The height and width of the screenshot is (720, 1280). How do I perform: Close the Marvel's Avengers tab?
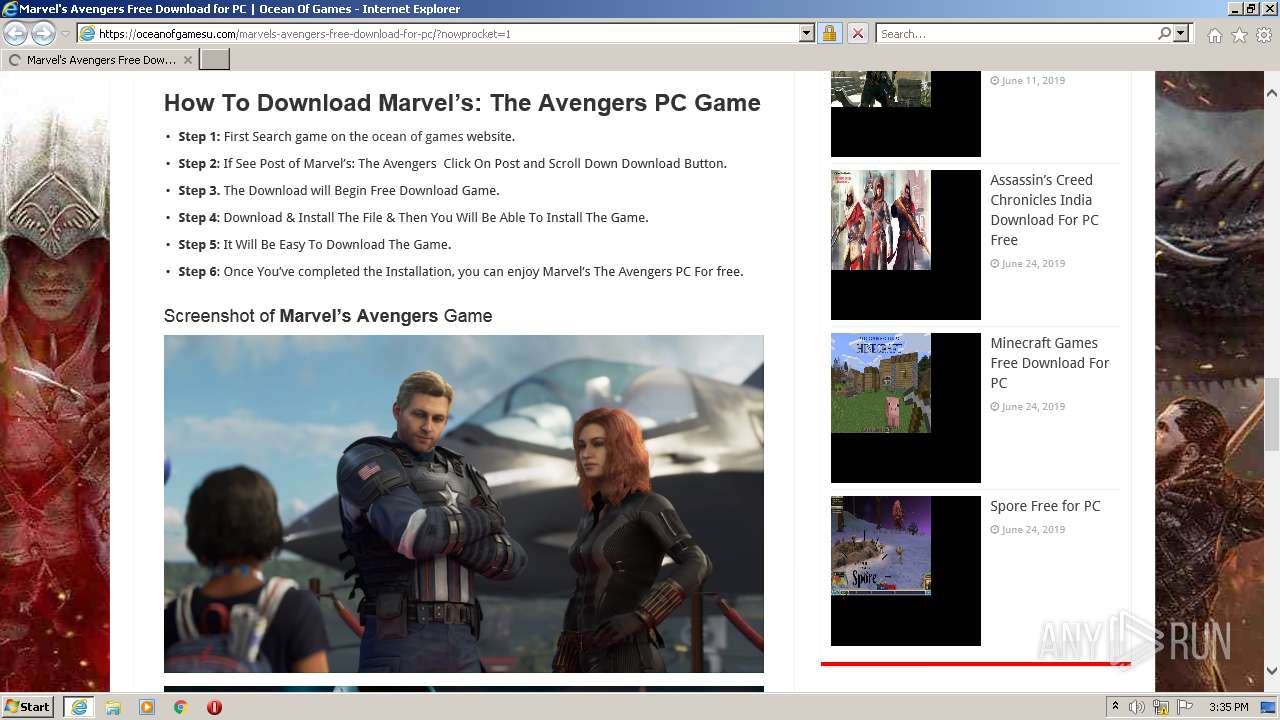tap(188, 60)
